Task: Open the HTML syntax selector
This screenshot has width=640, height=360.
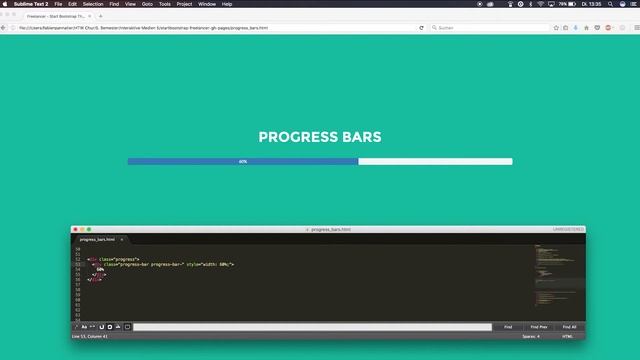Action: (x=567, y=337)
